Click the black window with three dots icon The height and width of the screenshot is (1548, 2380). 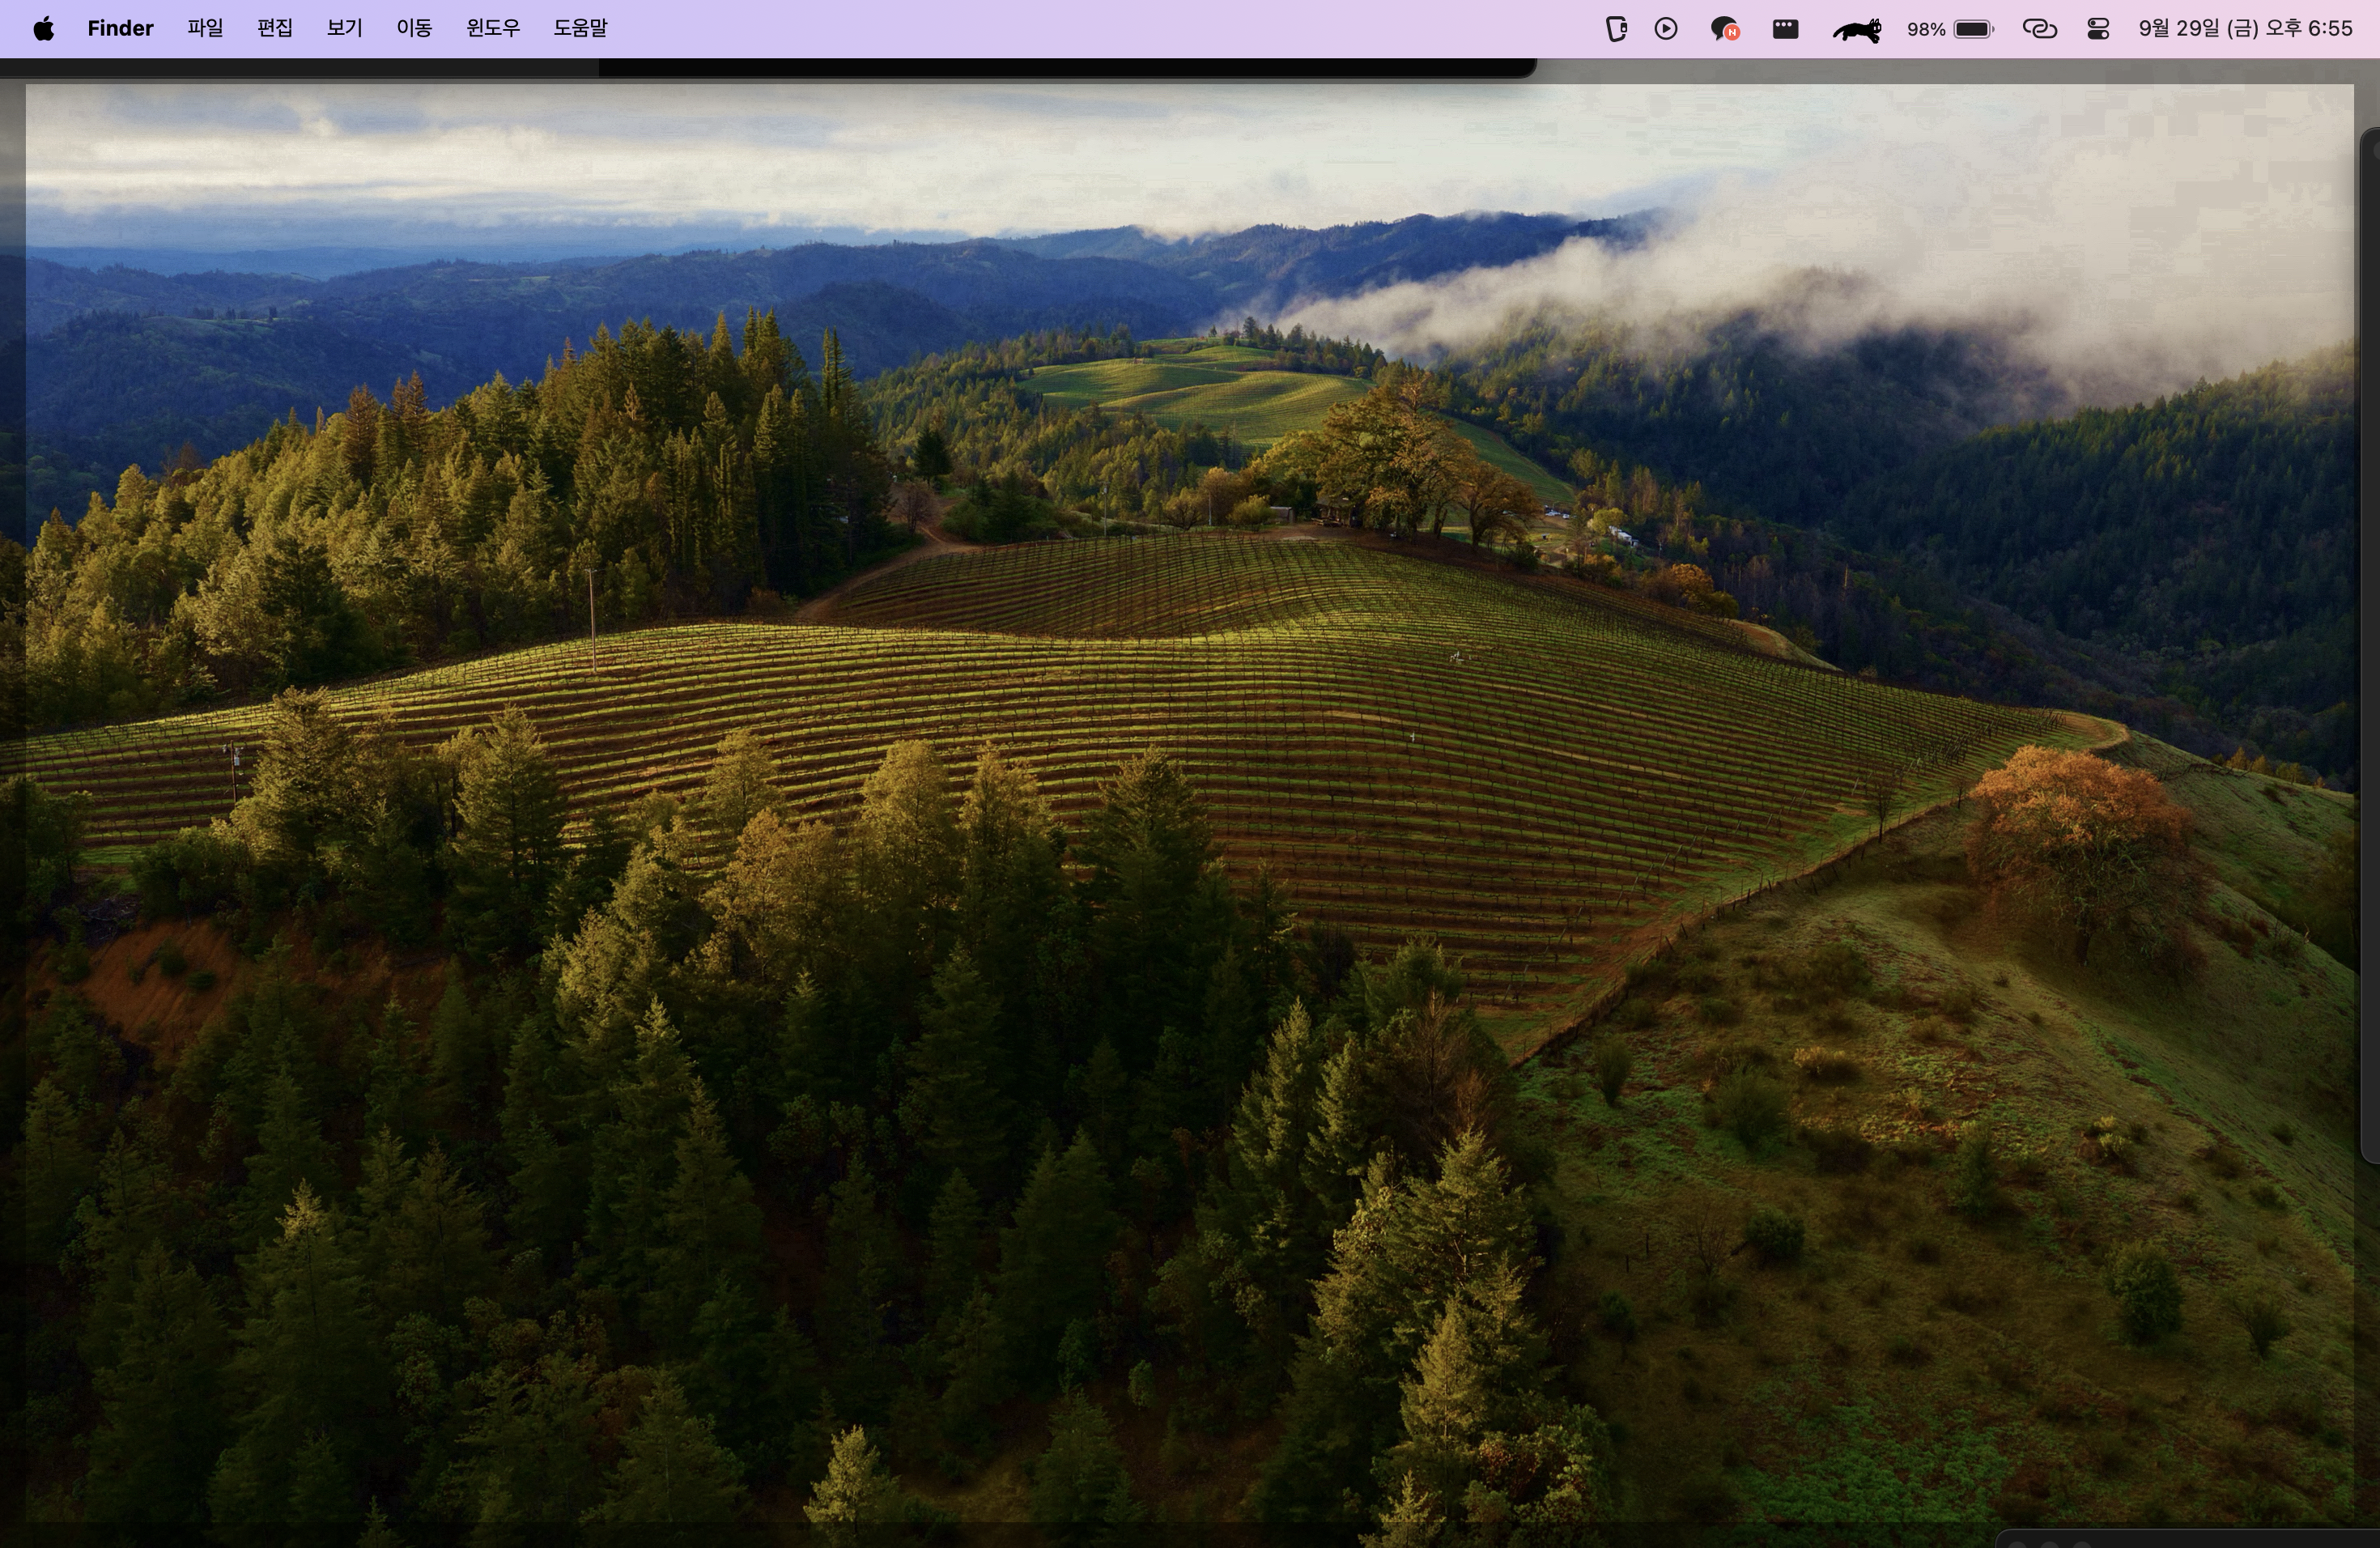(x=1786, y=29)
